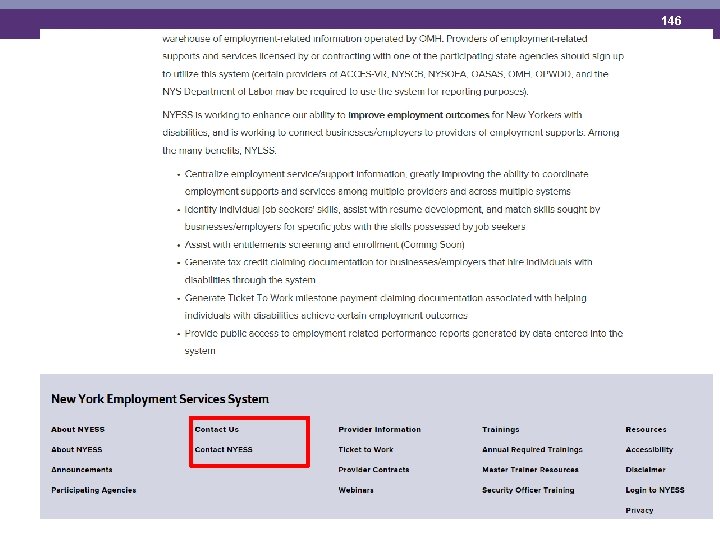The image size is (720, 540).
Task: Click the bullet about tax credit claiming documentation
Action: click(x=388, y=271)
